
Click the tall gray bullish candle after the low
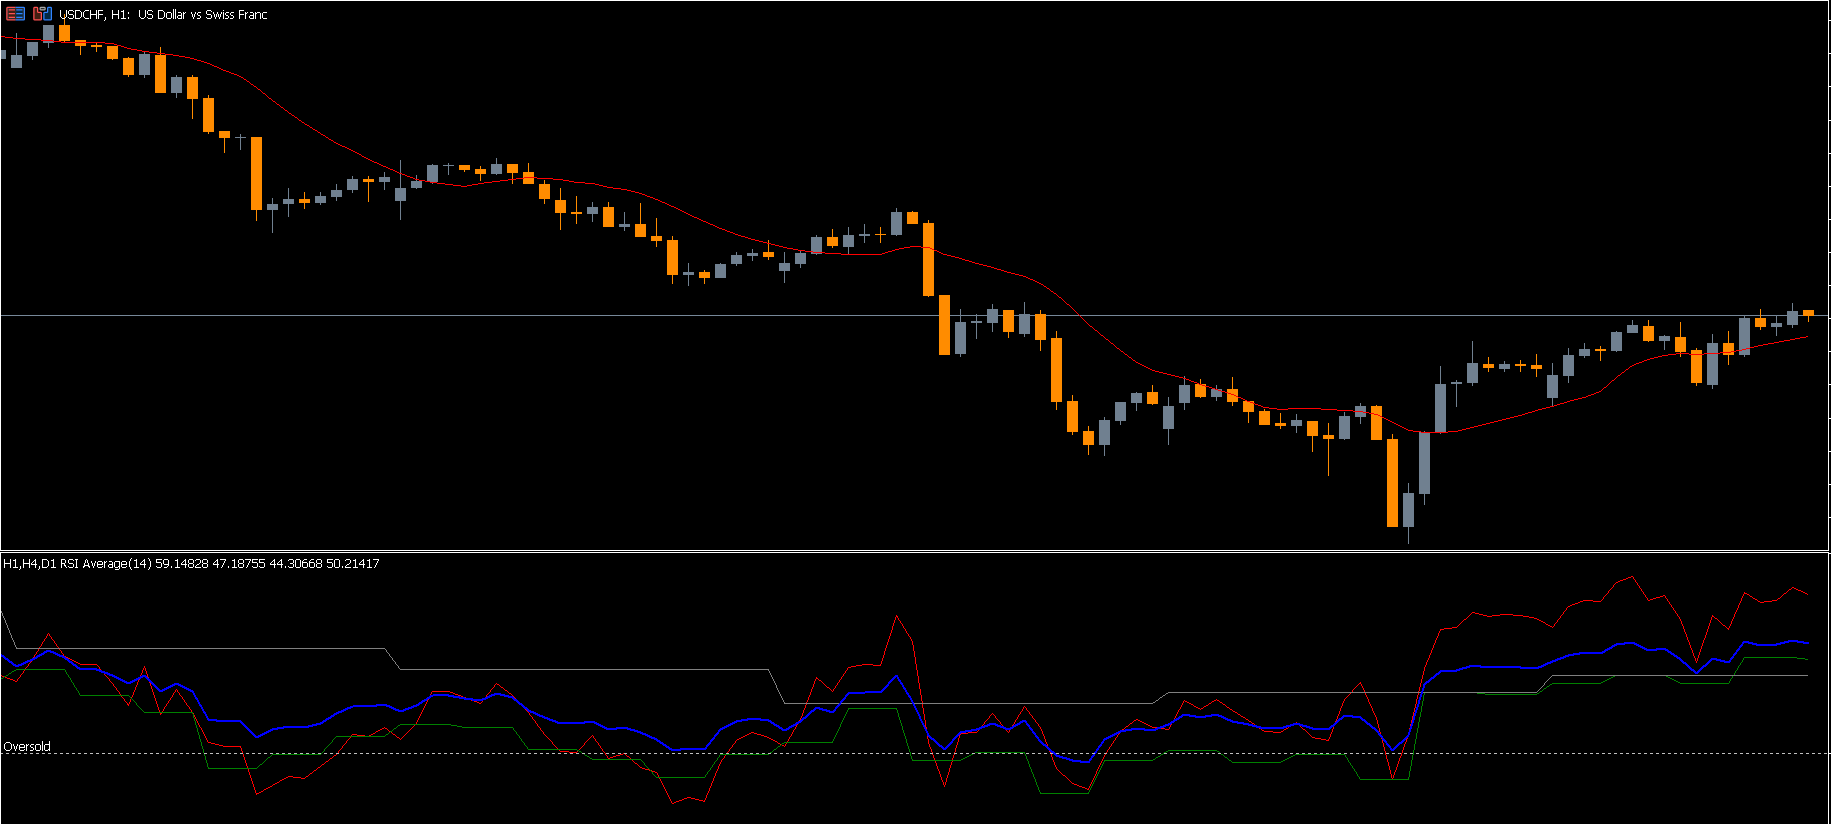click(1424, 462)
